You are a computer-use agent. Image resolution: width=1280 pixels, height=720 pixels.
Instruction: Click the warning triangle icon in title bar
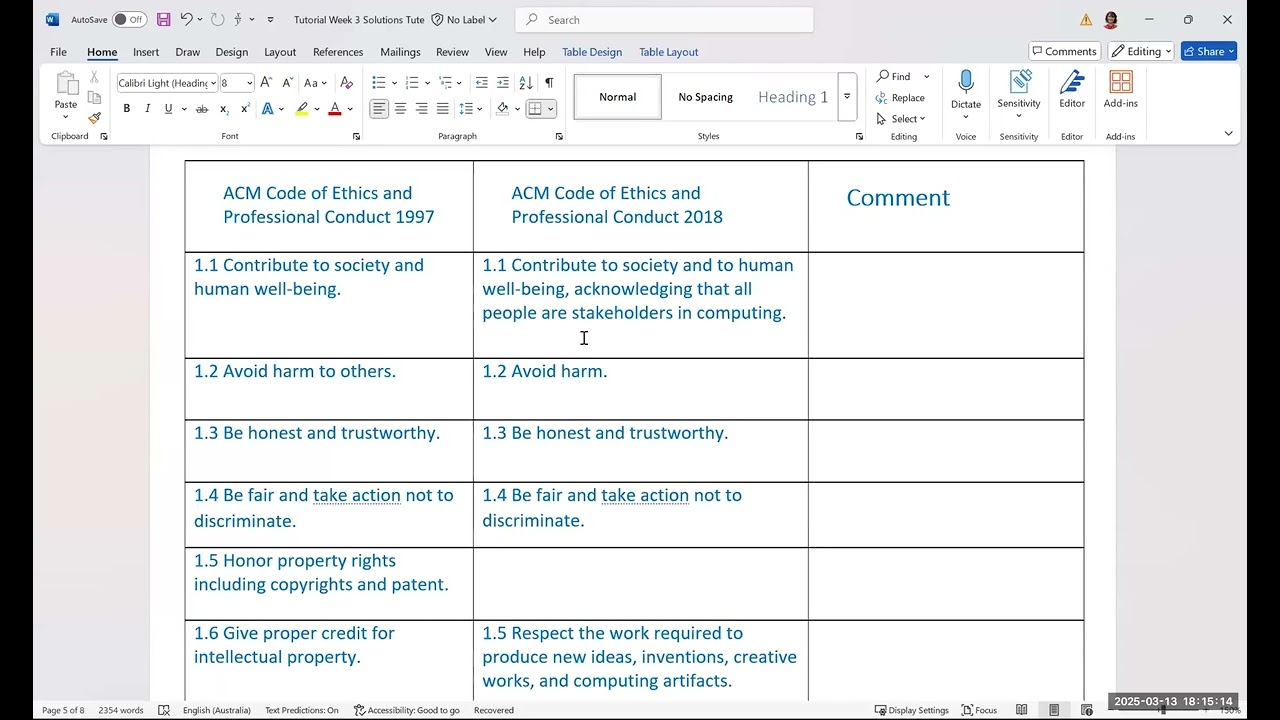pyautogui.click(x=1086, y=20)
